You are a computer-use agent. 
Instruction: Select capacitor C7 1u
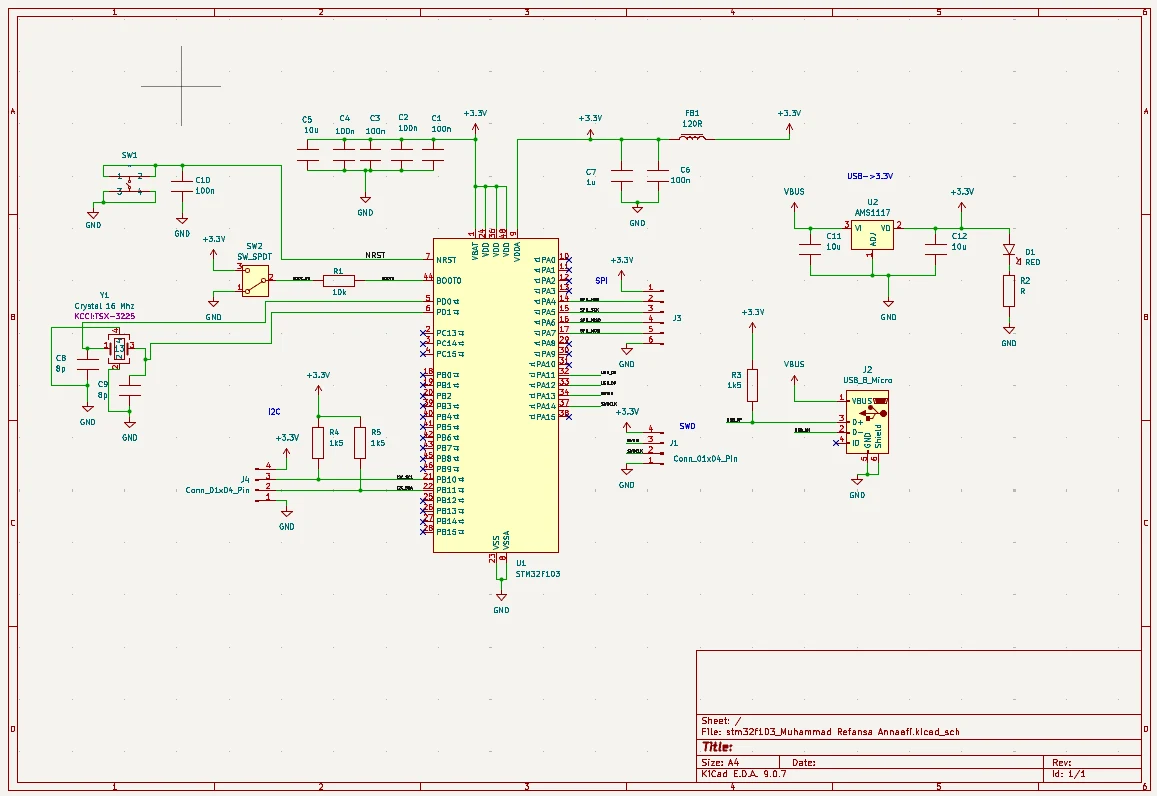click(622, 176)
